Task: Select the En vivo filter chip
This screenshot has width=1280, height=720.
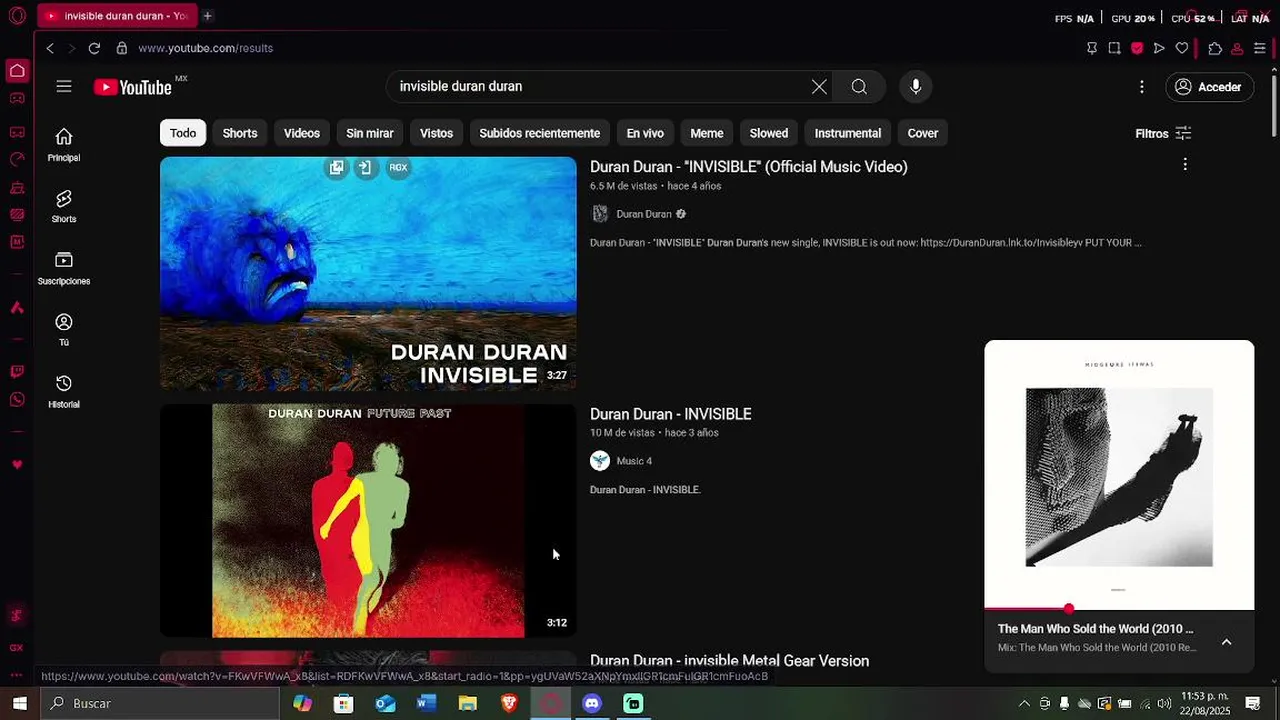Action: tap(645, 133)
